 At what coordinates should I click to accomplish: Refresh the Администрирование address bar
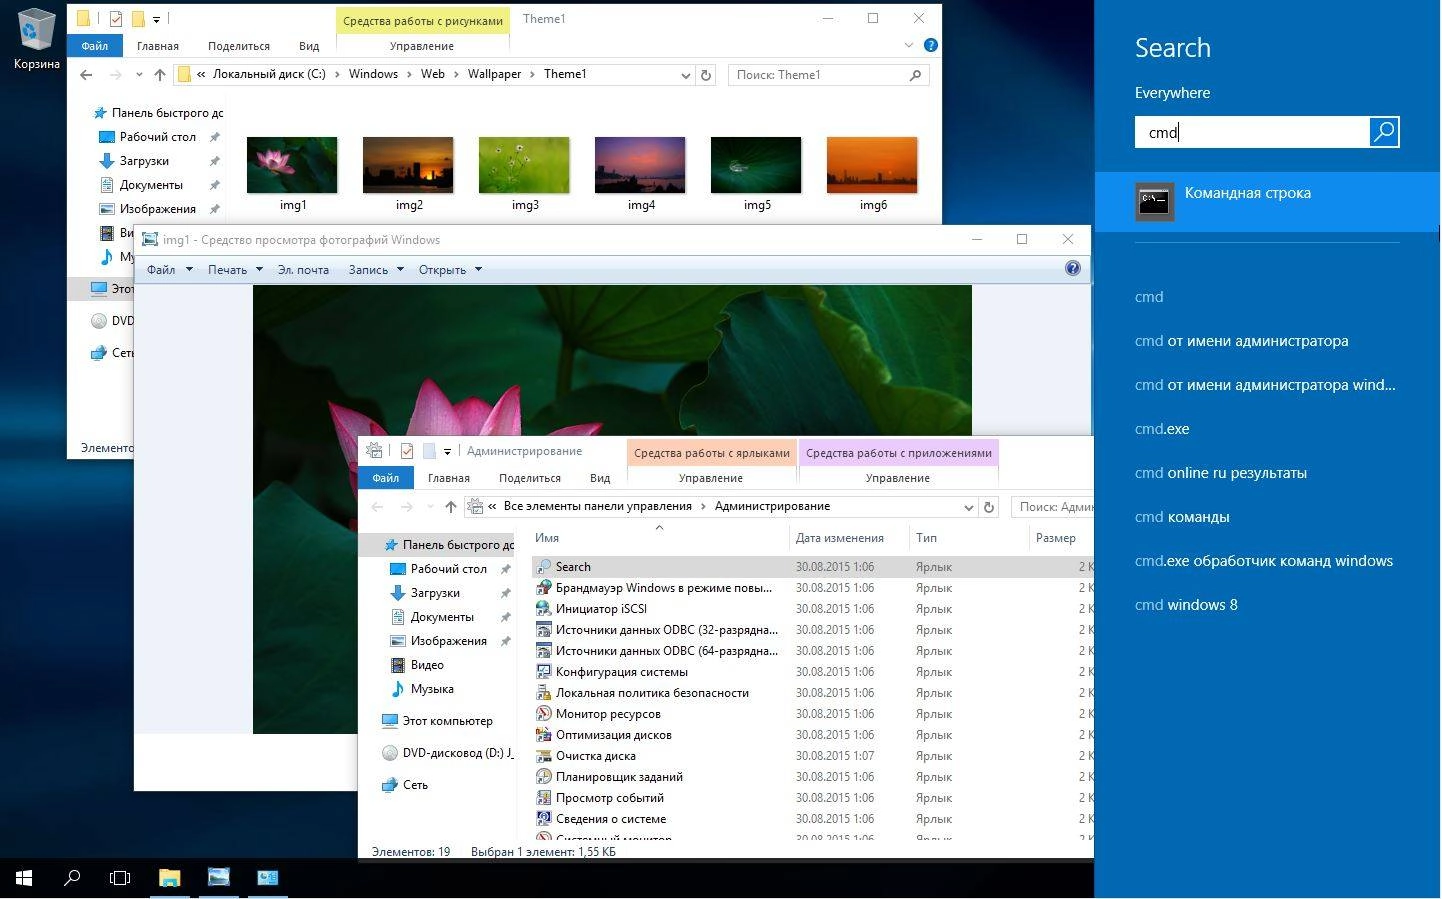[x=989, y=507]
